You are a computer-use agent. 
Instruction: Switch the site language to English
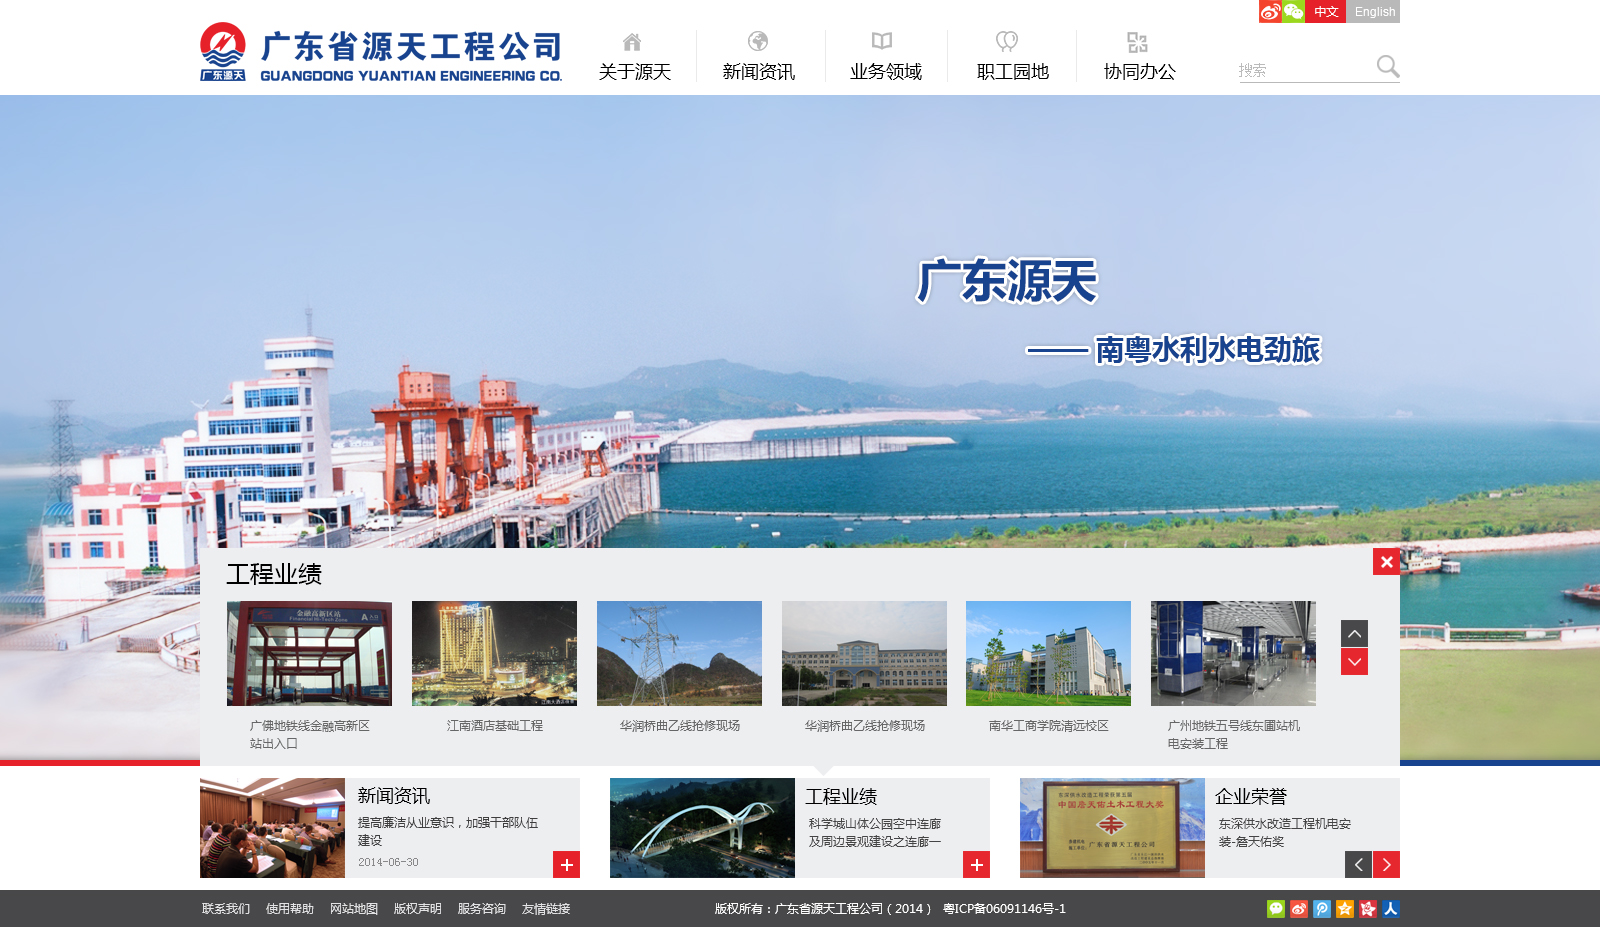point(1374,12)
